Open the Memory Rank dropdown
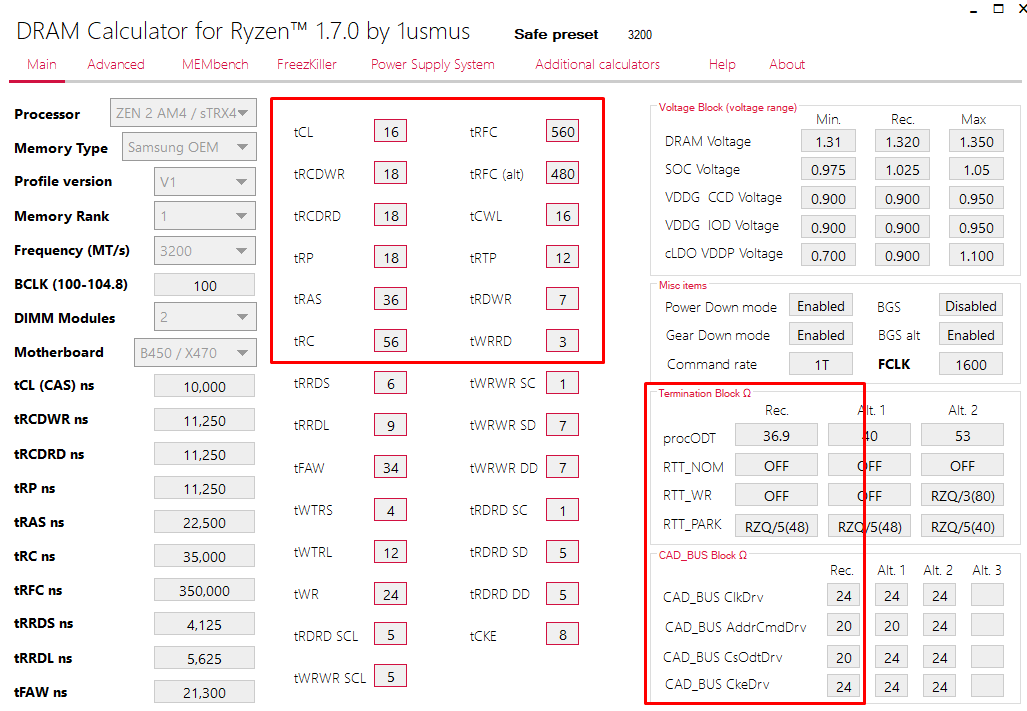Viewport: 1027px width, 711px height. coord(204,215)
